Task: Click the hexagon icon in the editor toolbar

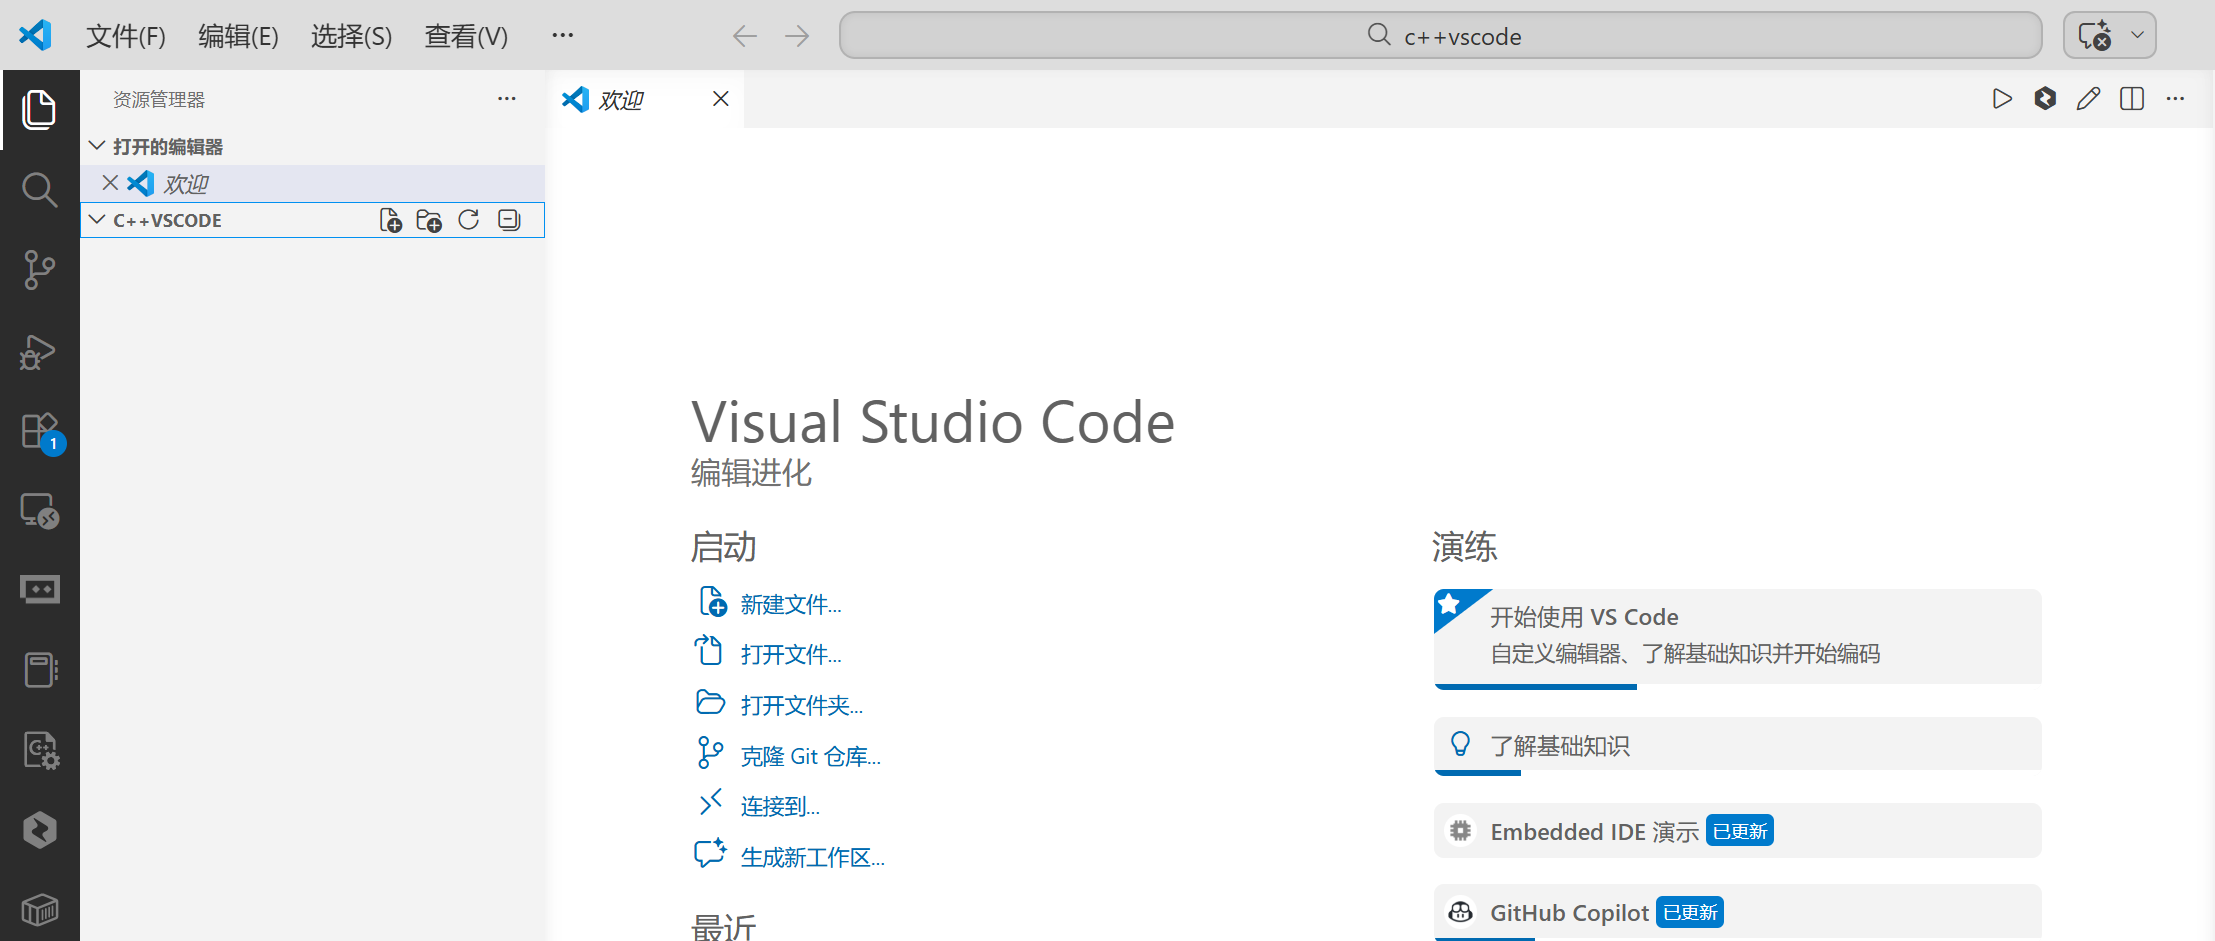Action: 2045,99
